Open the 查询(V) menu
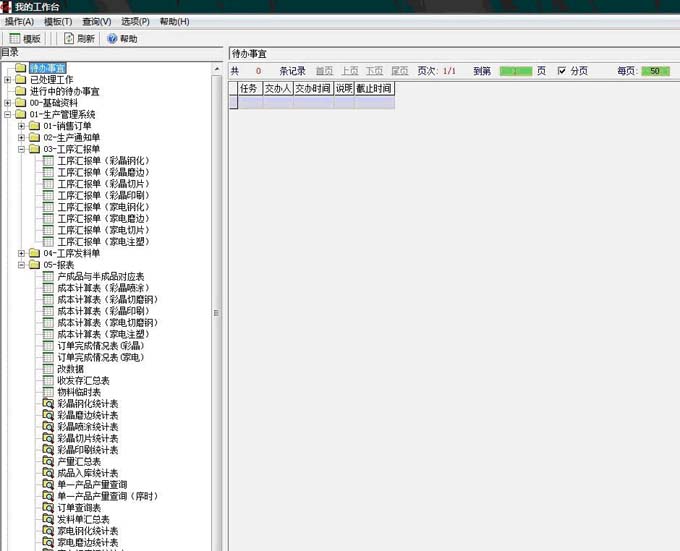680x551 pixels. (97, 21)
